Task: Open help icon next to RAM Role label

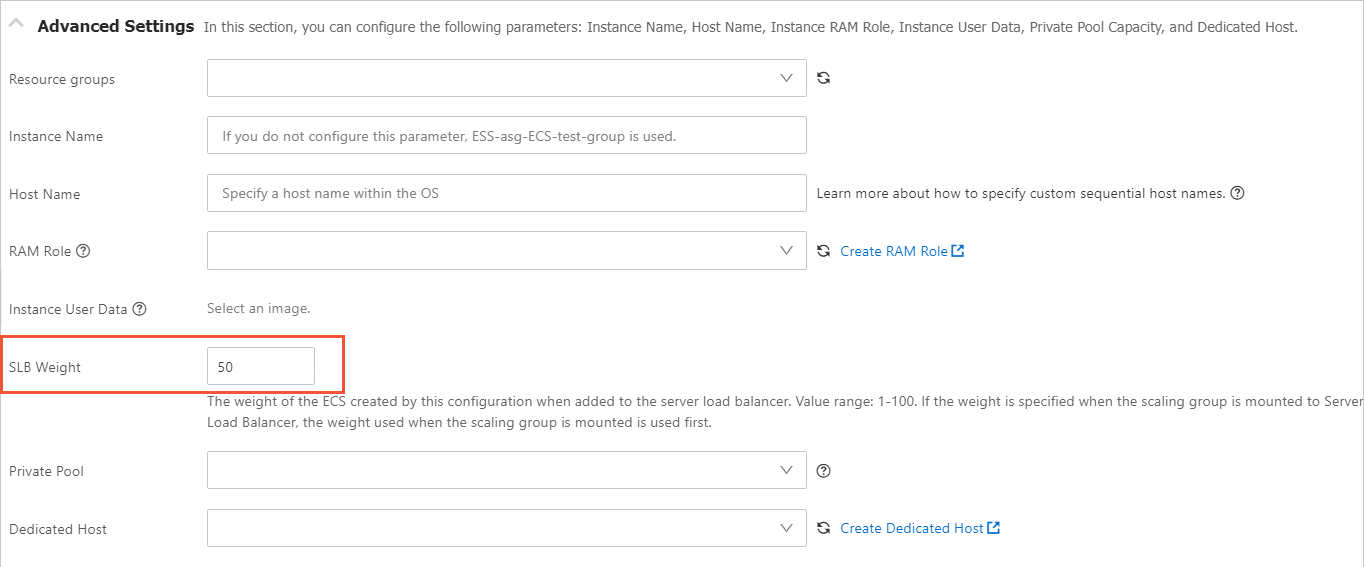Action: pos(83,251)
